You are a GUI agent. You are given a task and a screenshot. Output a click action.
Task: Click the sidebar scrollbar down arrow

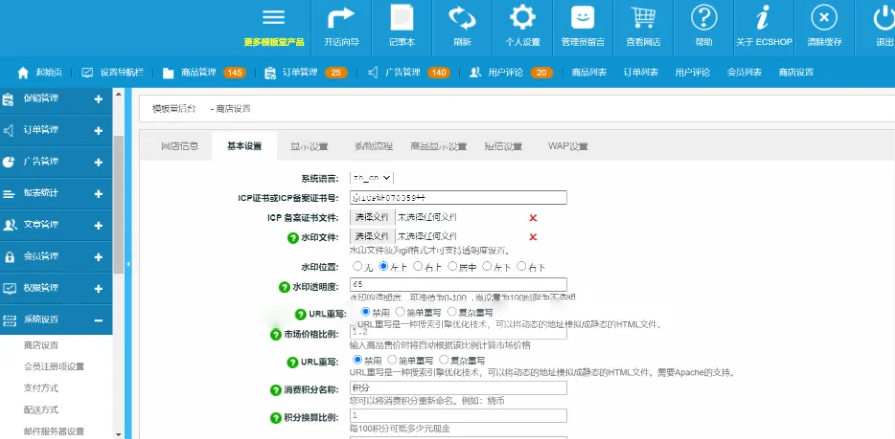118,434
